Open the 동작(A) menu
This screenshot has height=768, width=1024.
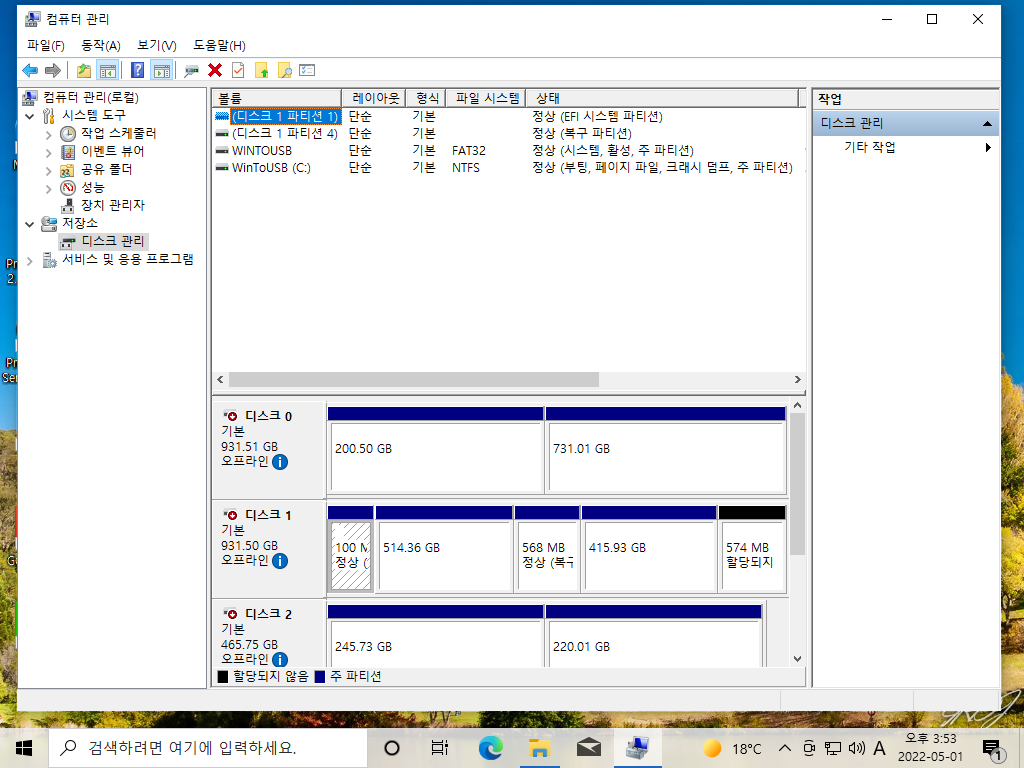pyautogui.click(x=101, y=46)
